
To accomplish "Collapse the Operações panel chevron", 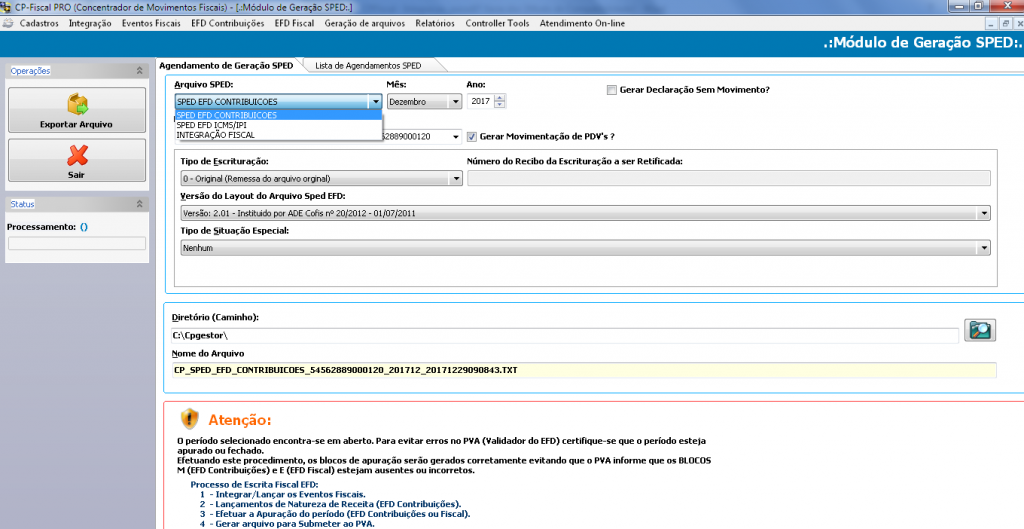I will [x=140, y=71].
